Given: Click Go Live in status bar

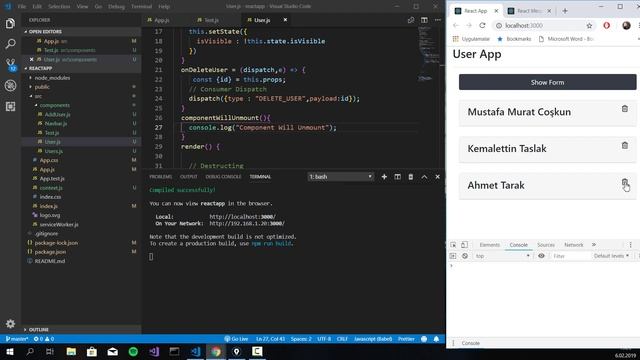Looking at the screenshot, I should (x=236, y=339).
